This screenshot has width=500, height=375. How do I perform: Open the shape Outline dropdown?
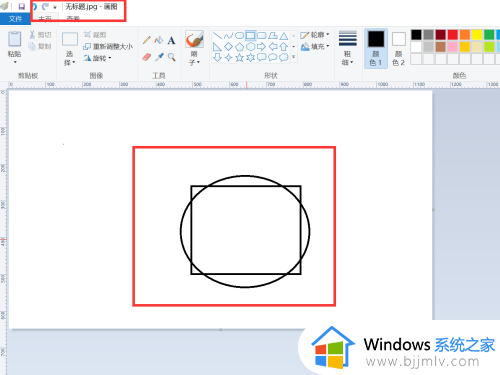click(315, 35)
